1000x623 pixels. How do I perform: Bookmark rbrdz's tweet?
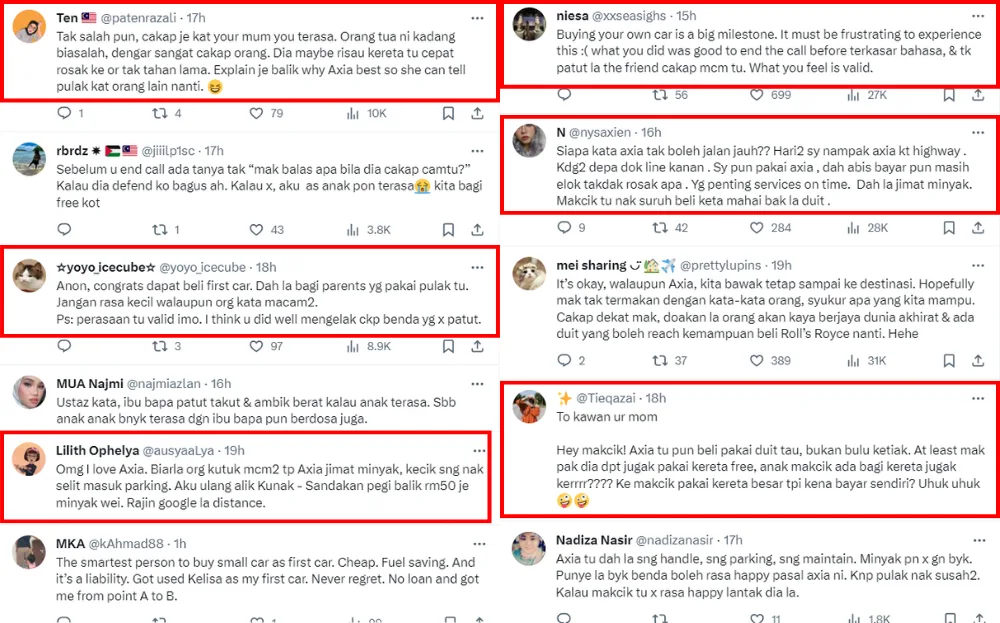click(448, 230)
